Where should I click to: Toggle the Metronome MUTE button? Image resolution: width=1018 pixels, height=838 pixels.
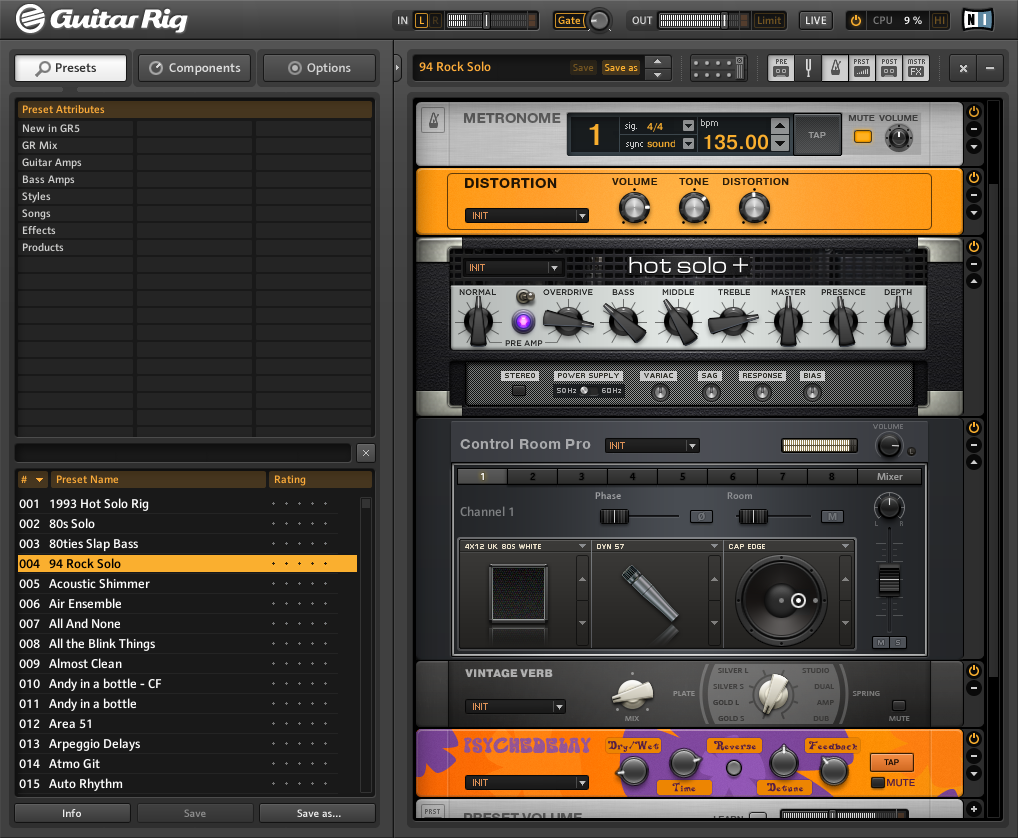863,136
